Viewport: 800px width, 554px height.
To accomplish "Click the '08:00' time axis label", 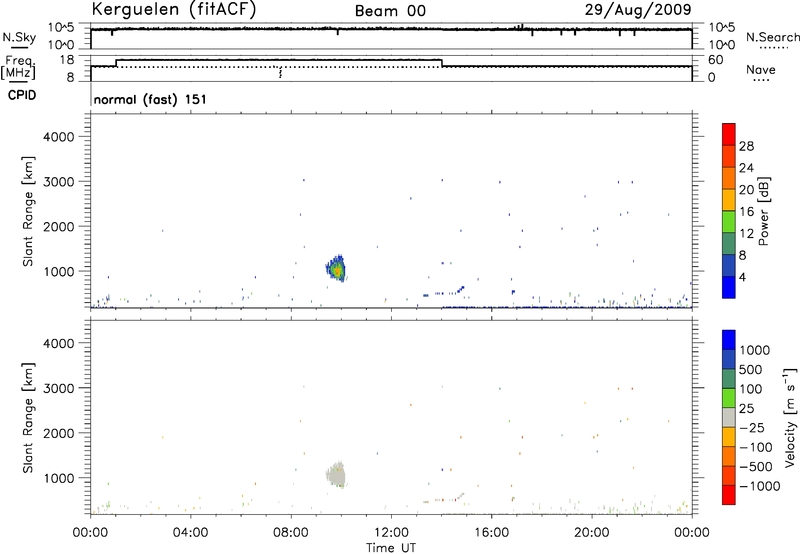I will click(291, 533).
